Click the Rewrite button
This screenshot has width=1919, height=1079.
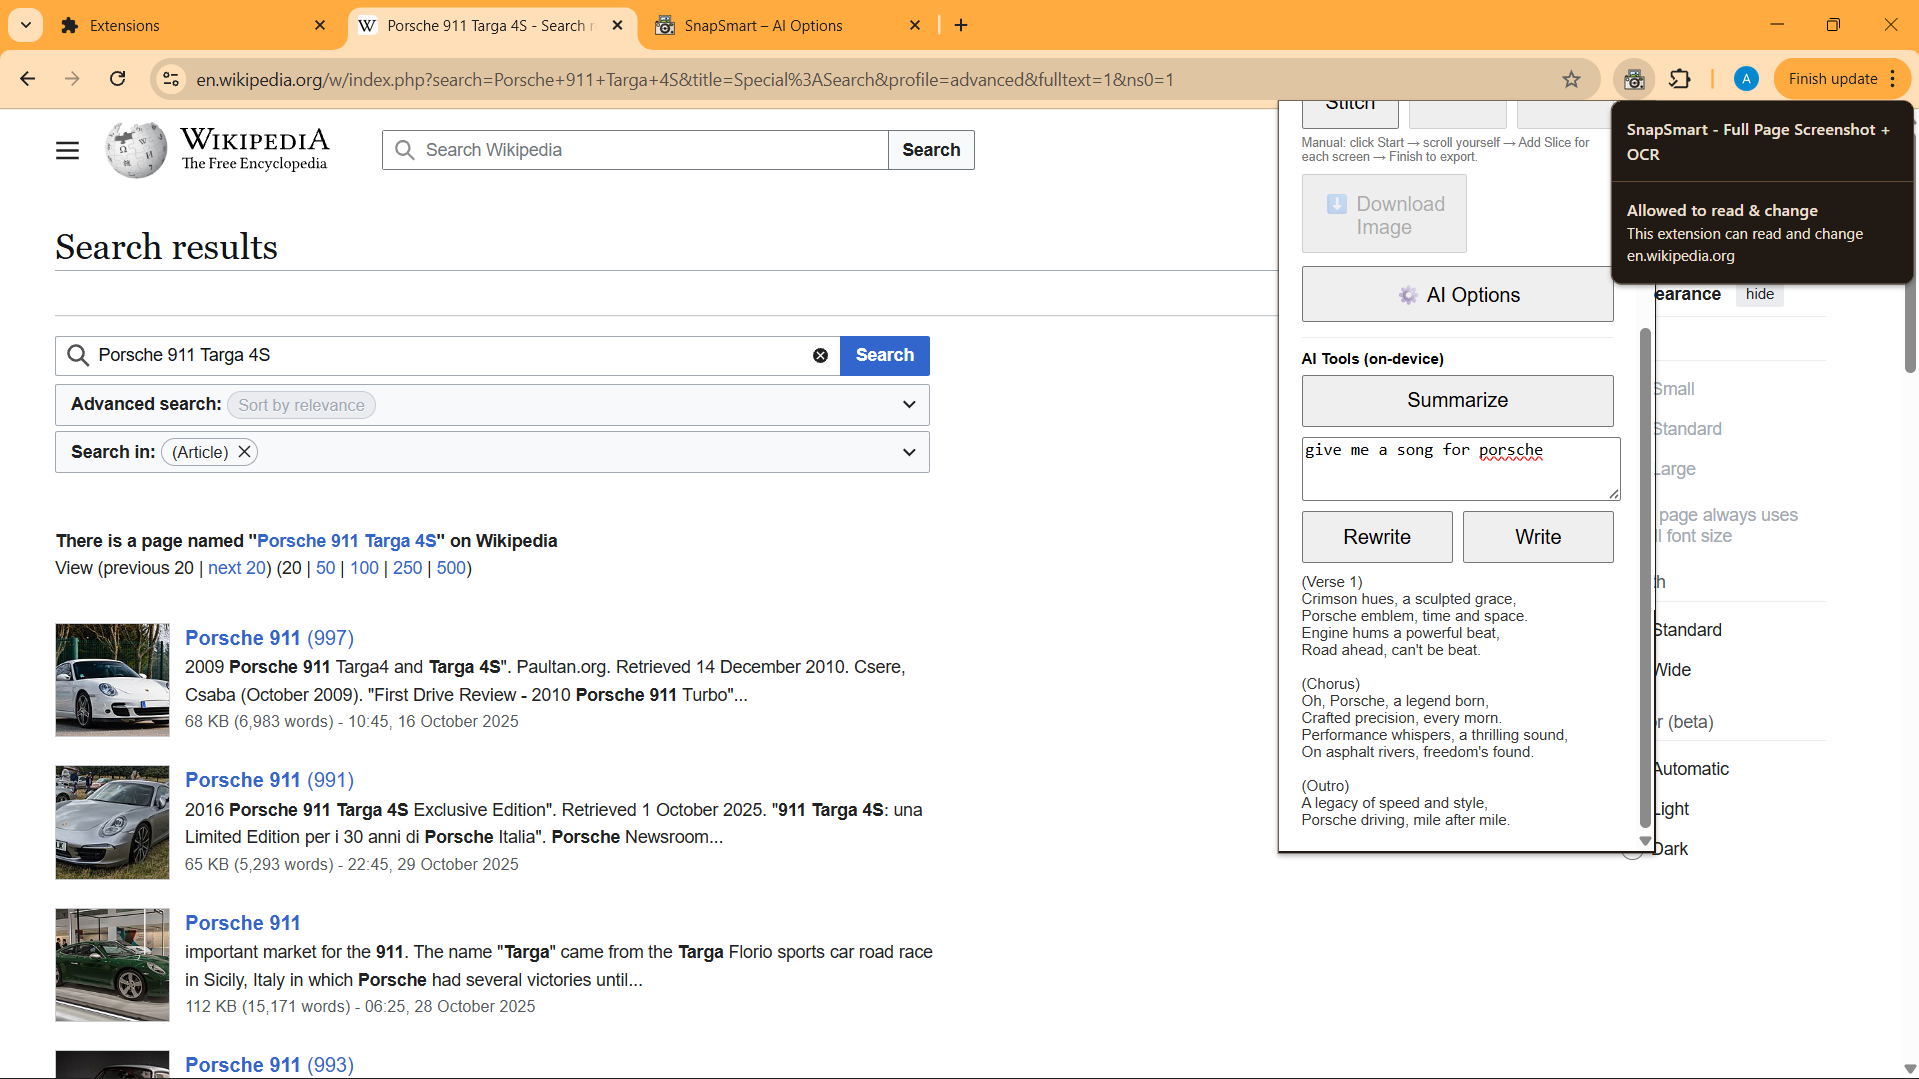(1377, 537)
